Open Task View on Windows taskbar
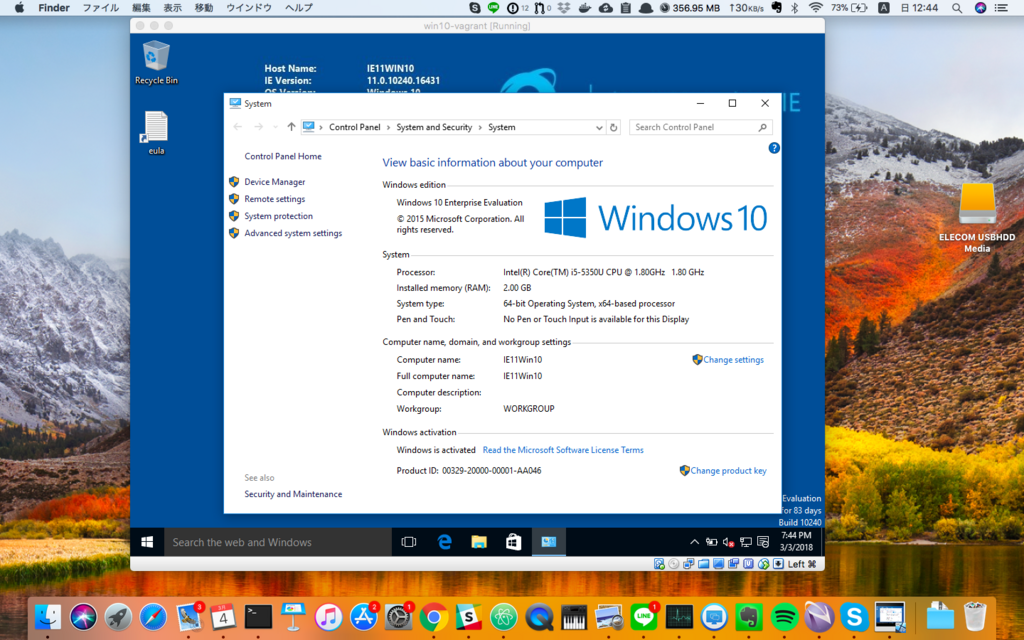 click(x=409, y=542)
